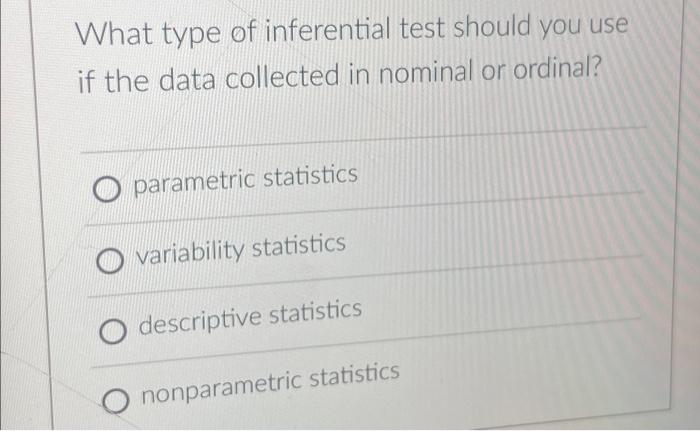
Task: Click the word "test" in the question
Action: (422, 28)
